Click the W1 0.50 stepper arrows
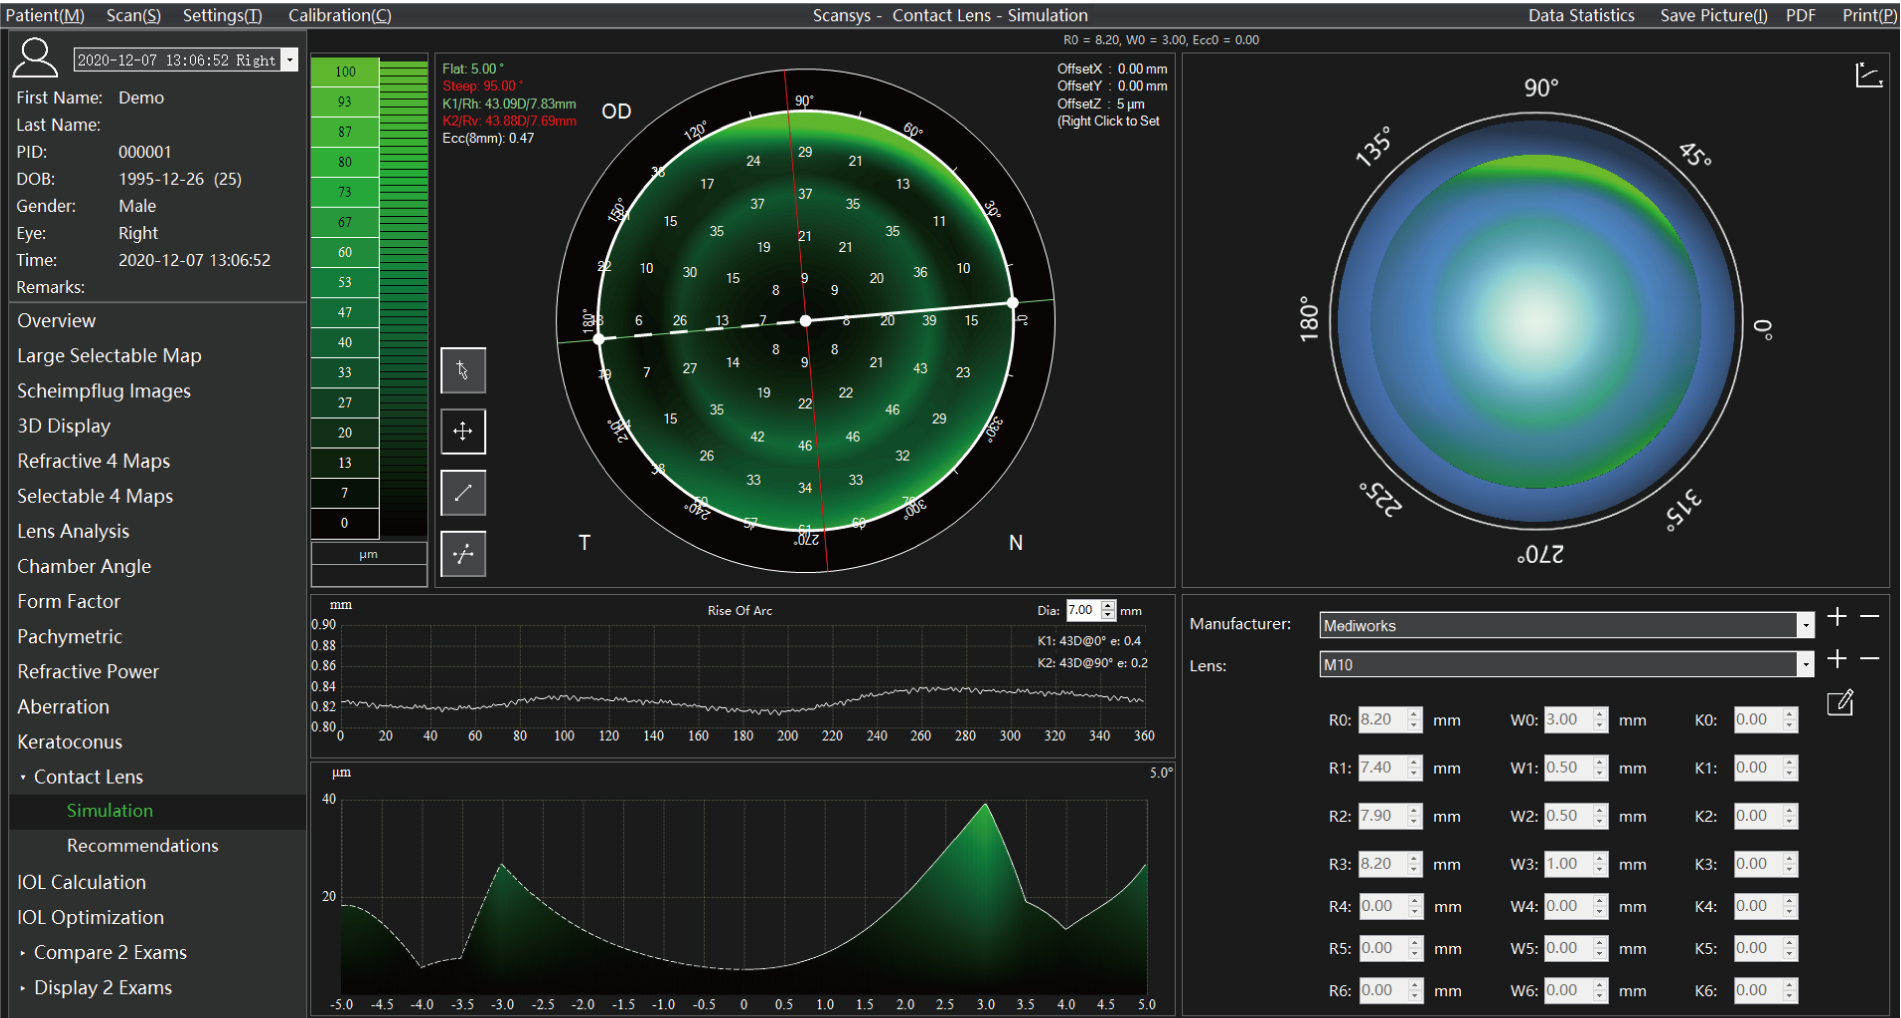The image size is (1901, 1018). tap(1600, 768)
